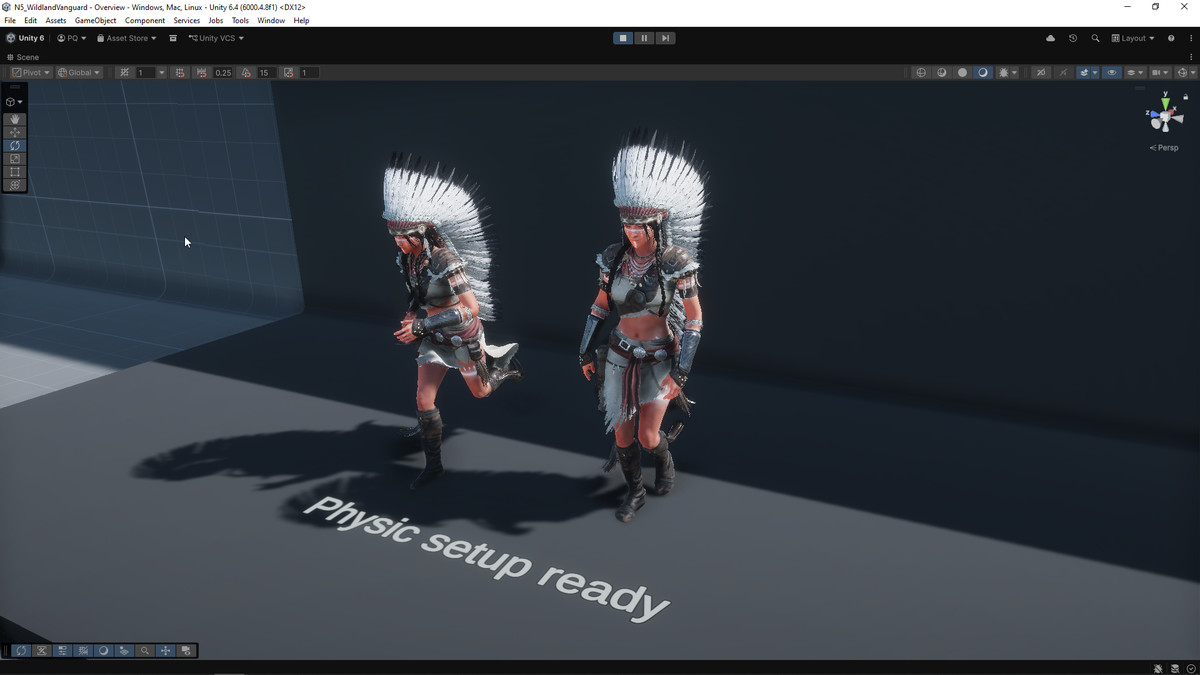
Task: Open the Scene view camera settings dropdown
Action: point(1161,73)
